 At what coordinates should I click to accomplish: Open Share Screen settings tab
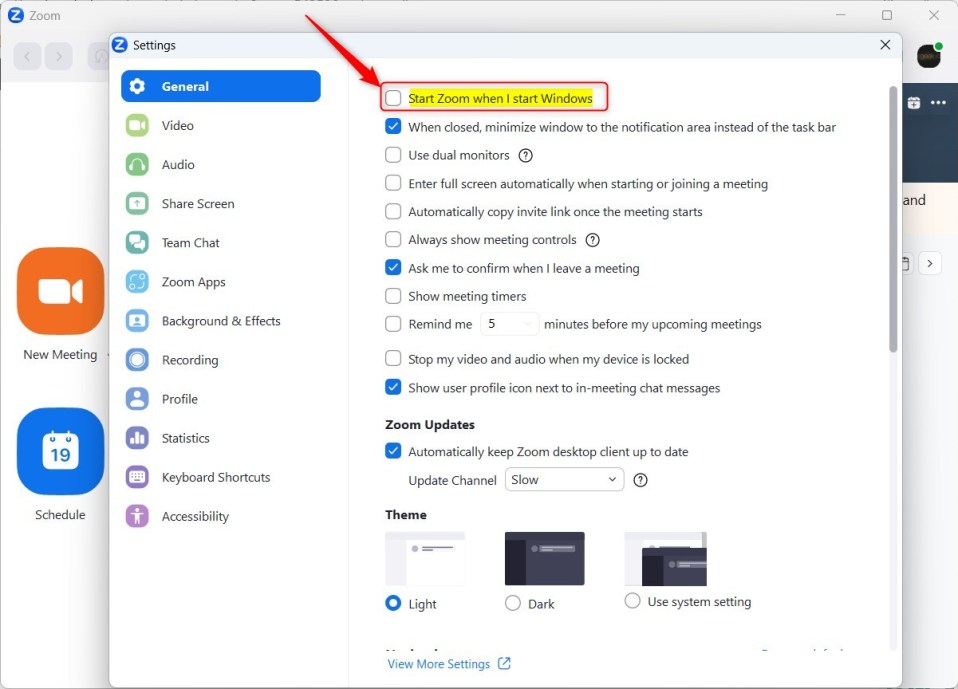(221, 204)
